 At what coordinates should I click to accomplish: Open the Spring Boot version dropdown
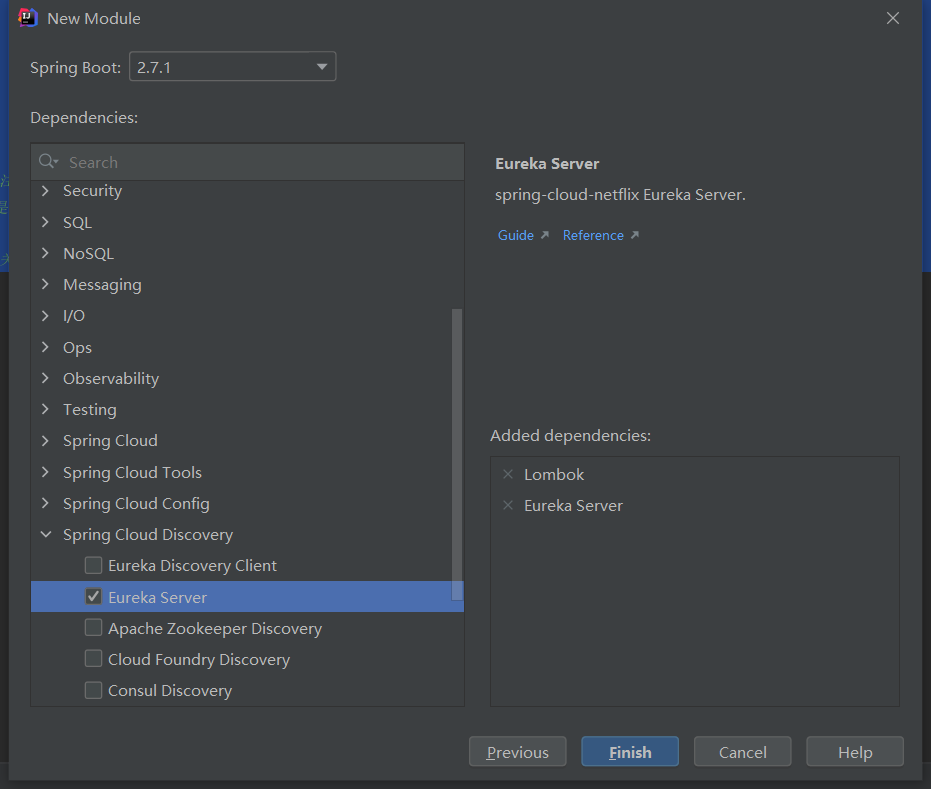[x=322, y=68]
